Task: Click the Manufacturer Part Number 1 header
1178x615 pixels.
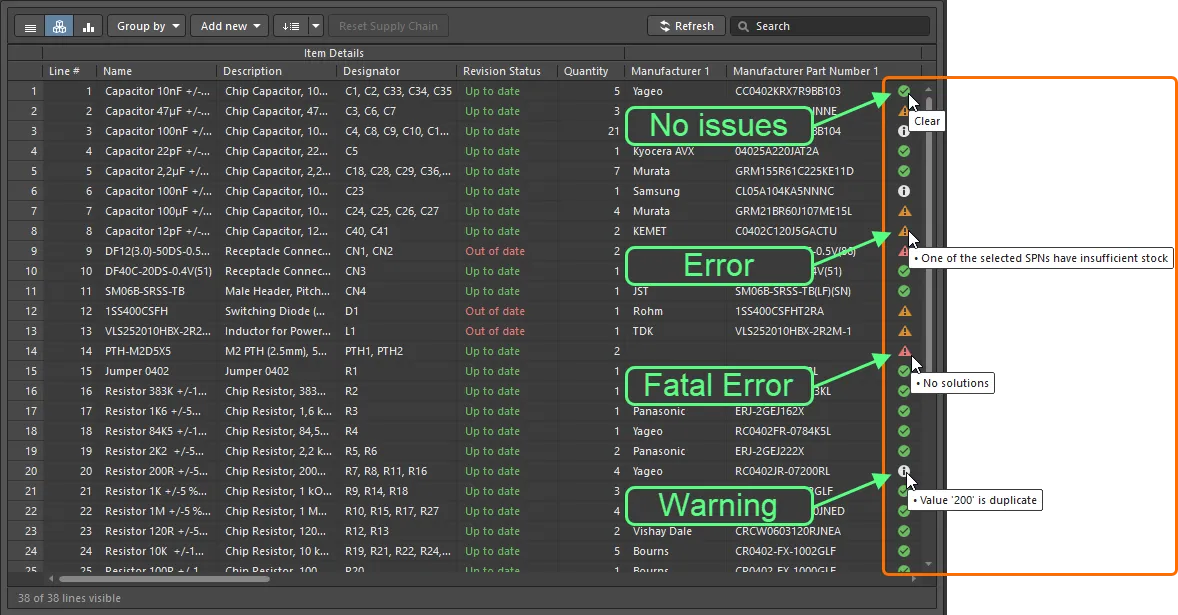Action: tap(805, 71)
